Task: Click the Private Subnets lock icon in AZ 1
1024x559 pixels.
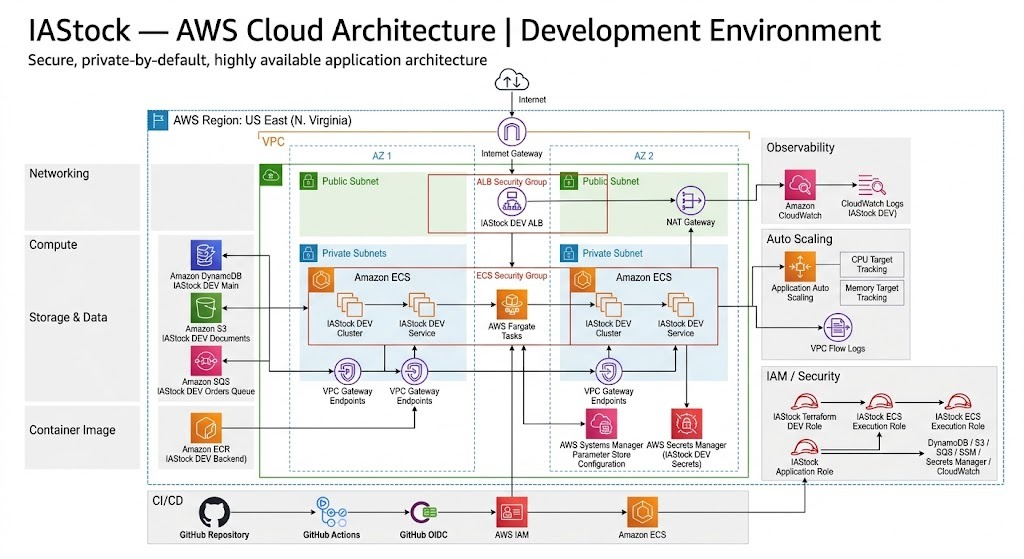Action: (x=308, y=253)
